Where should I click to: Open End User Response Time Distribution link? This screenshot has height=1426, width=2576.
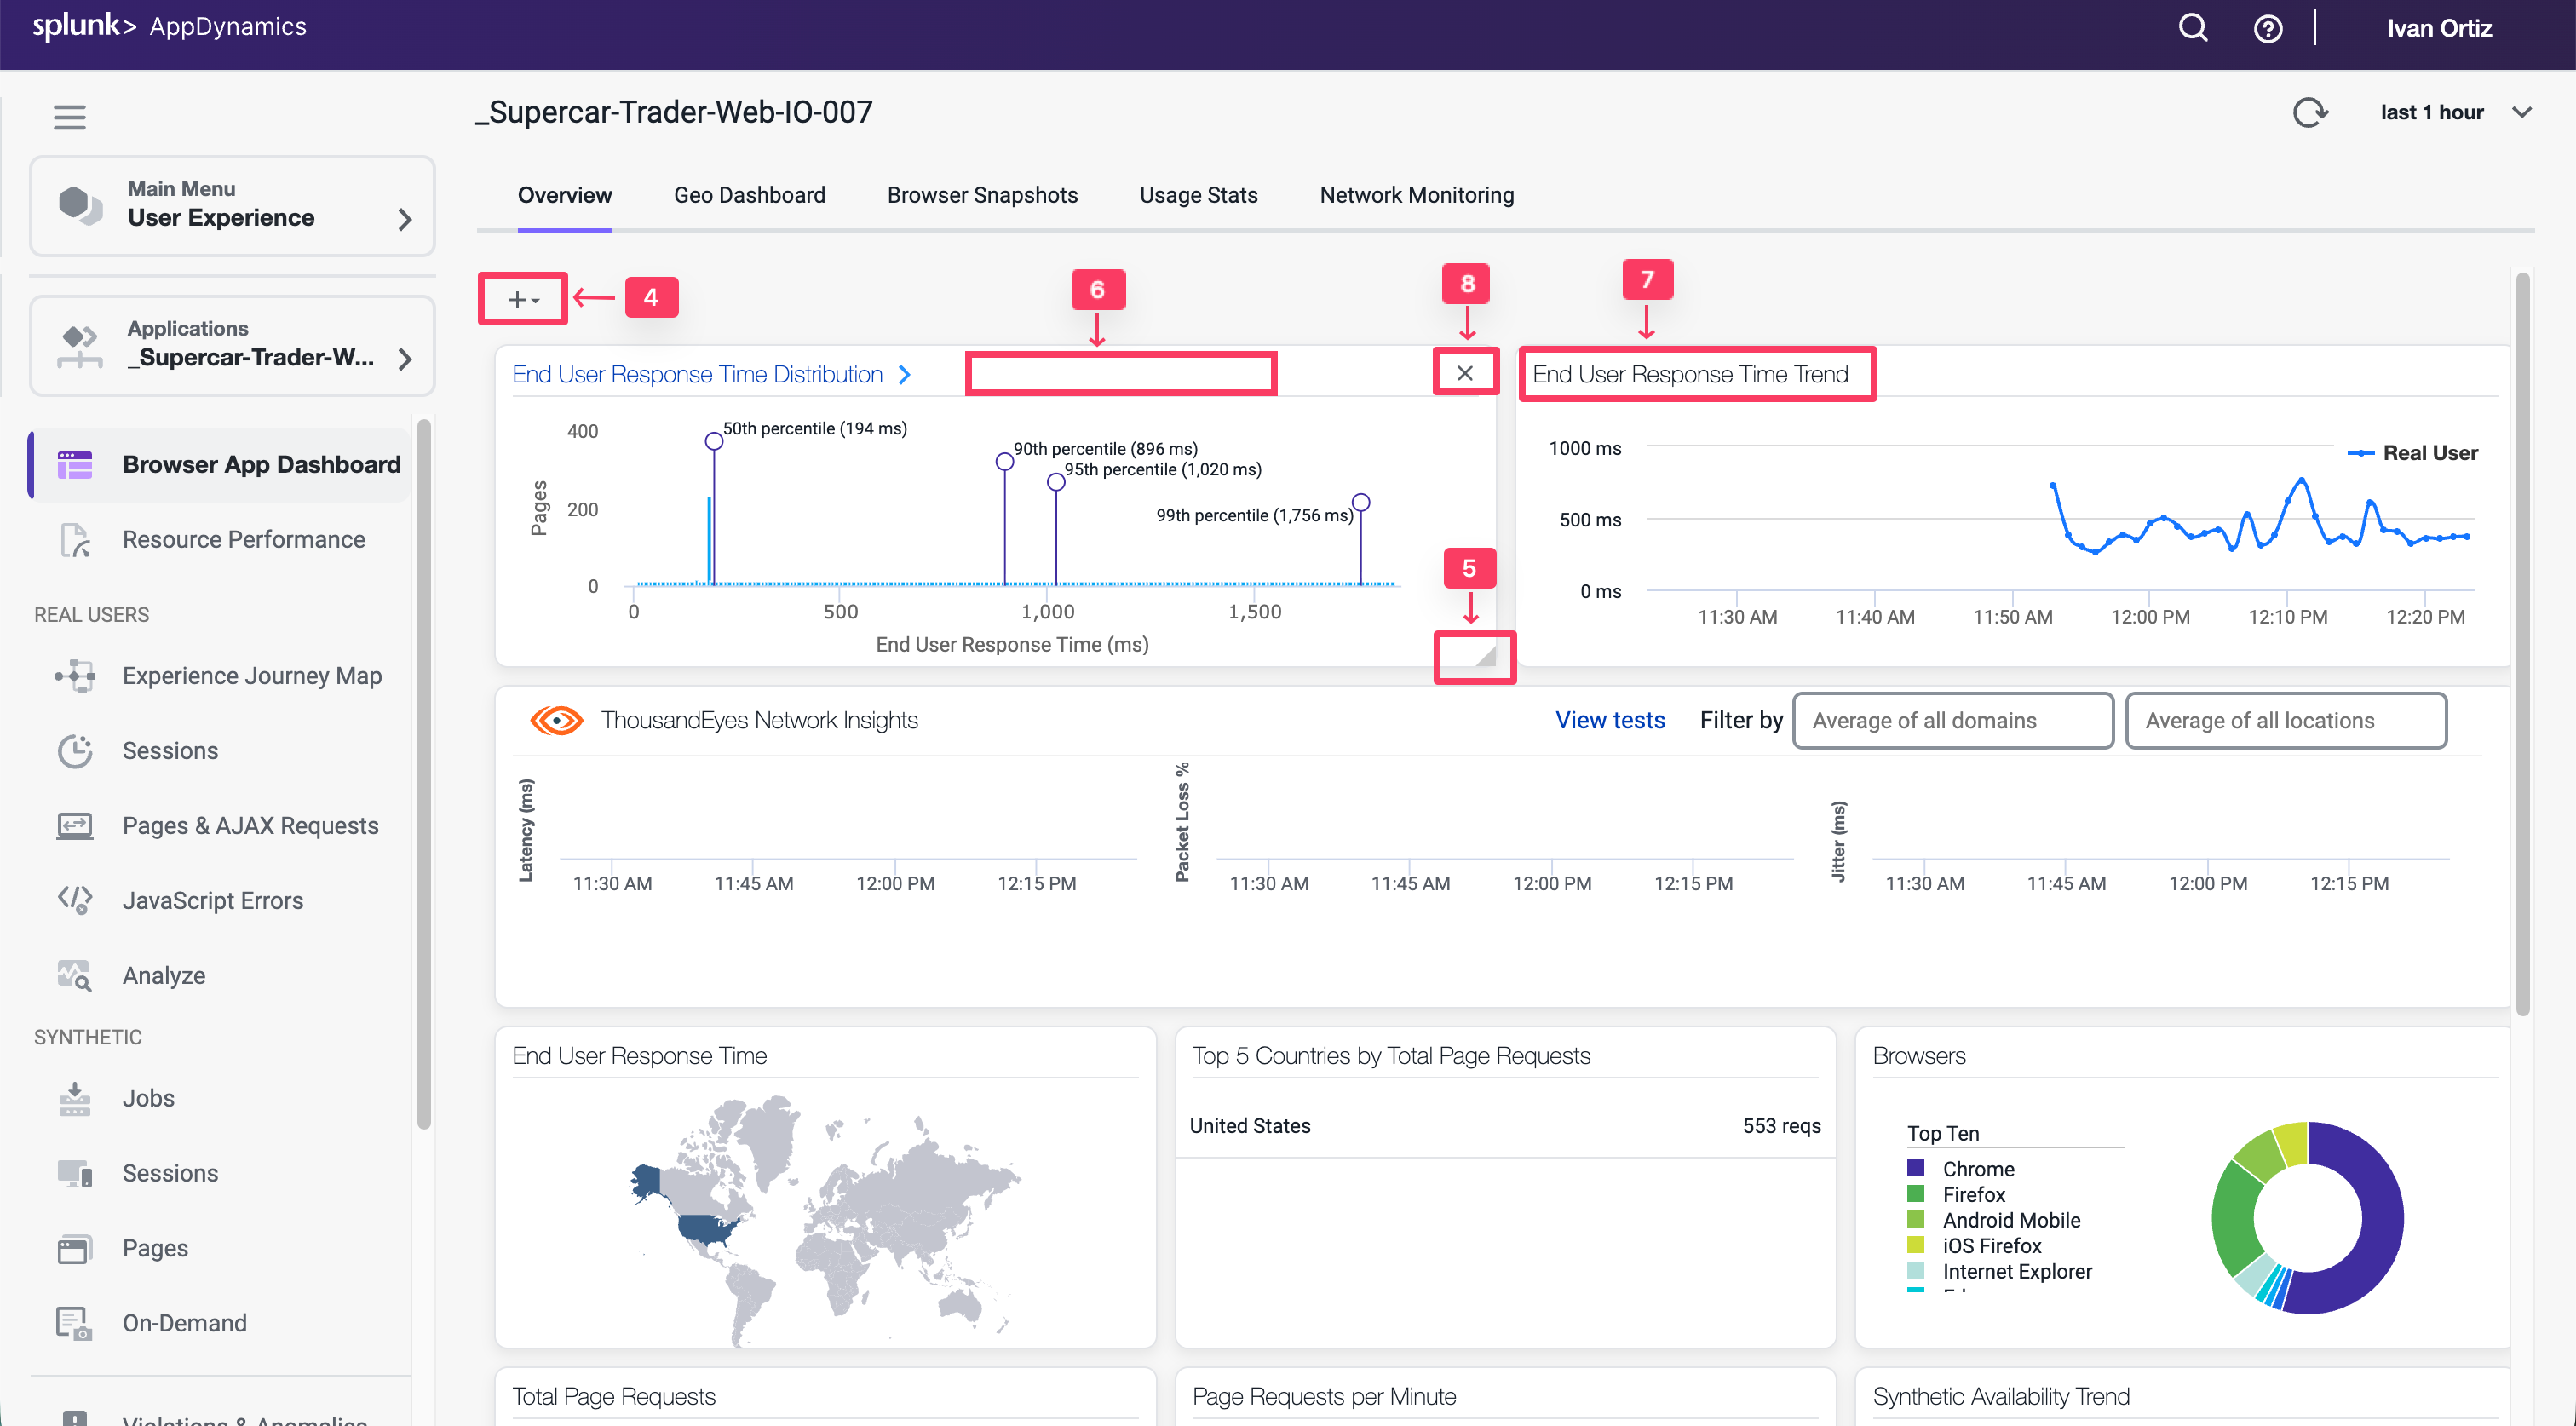pyautogui.click(x=697, y=374)
